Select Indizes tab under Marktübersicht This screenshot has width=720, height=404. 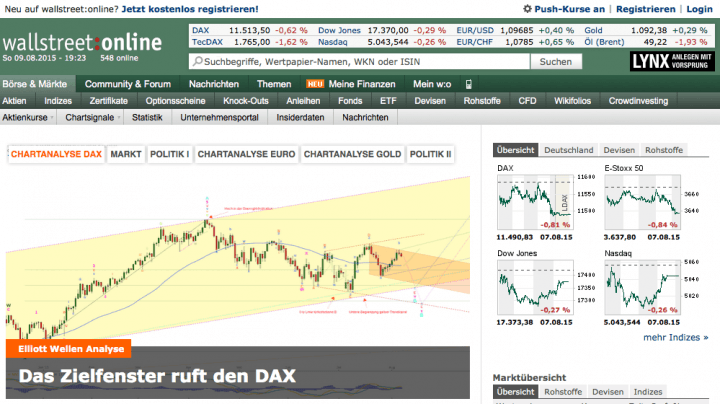coord(648,392)
